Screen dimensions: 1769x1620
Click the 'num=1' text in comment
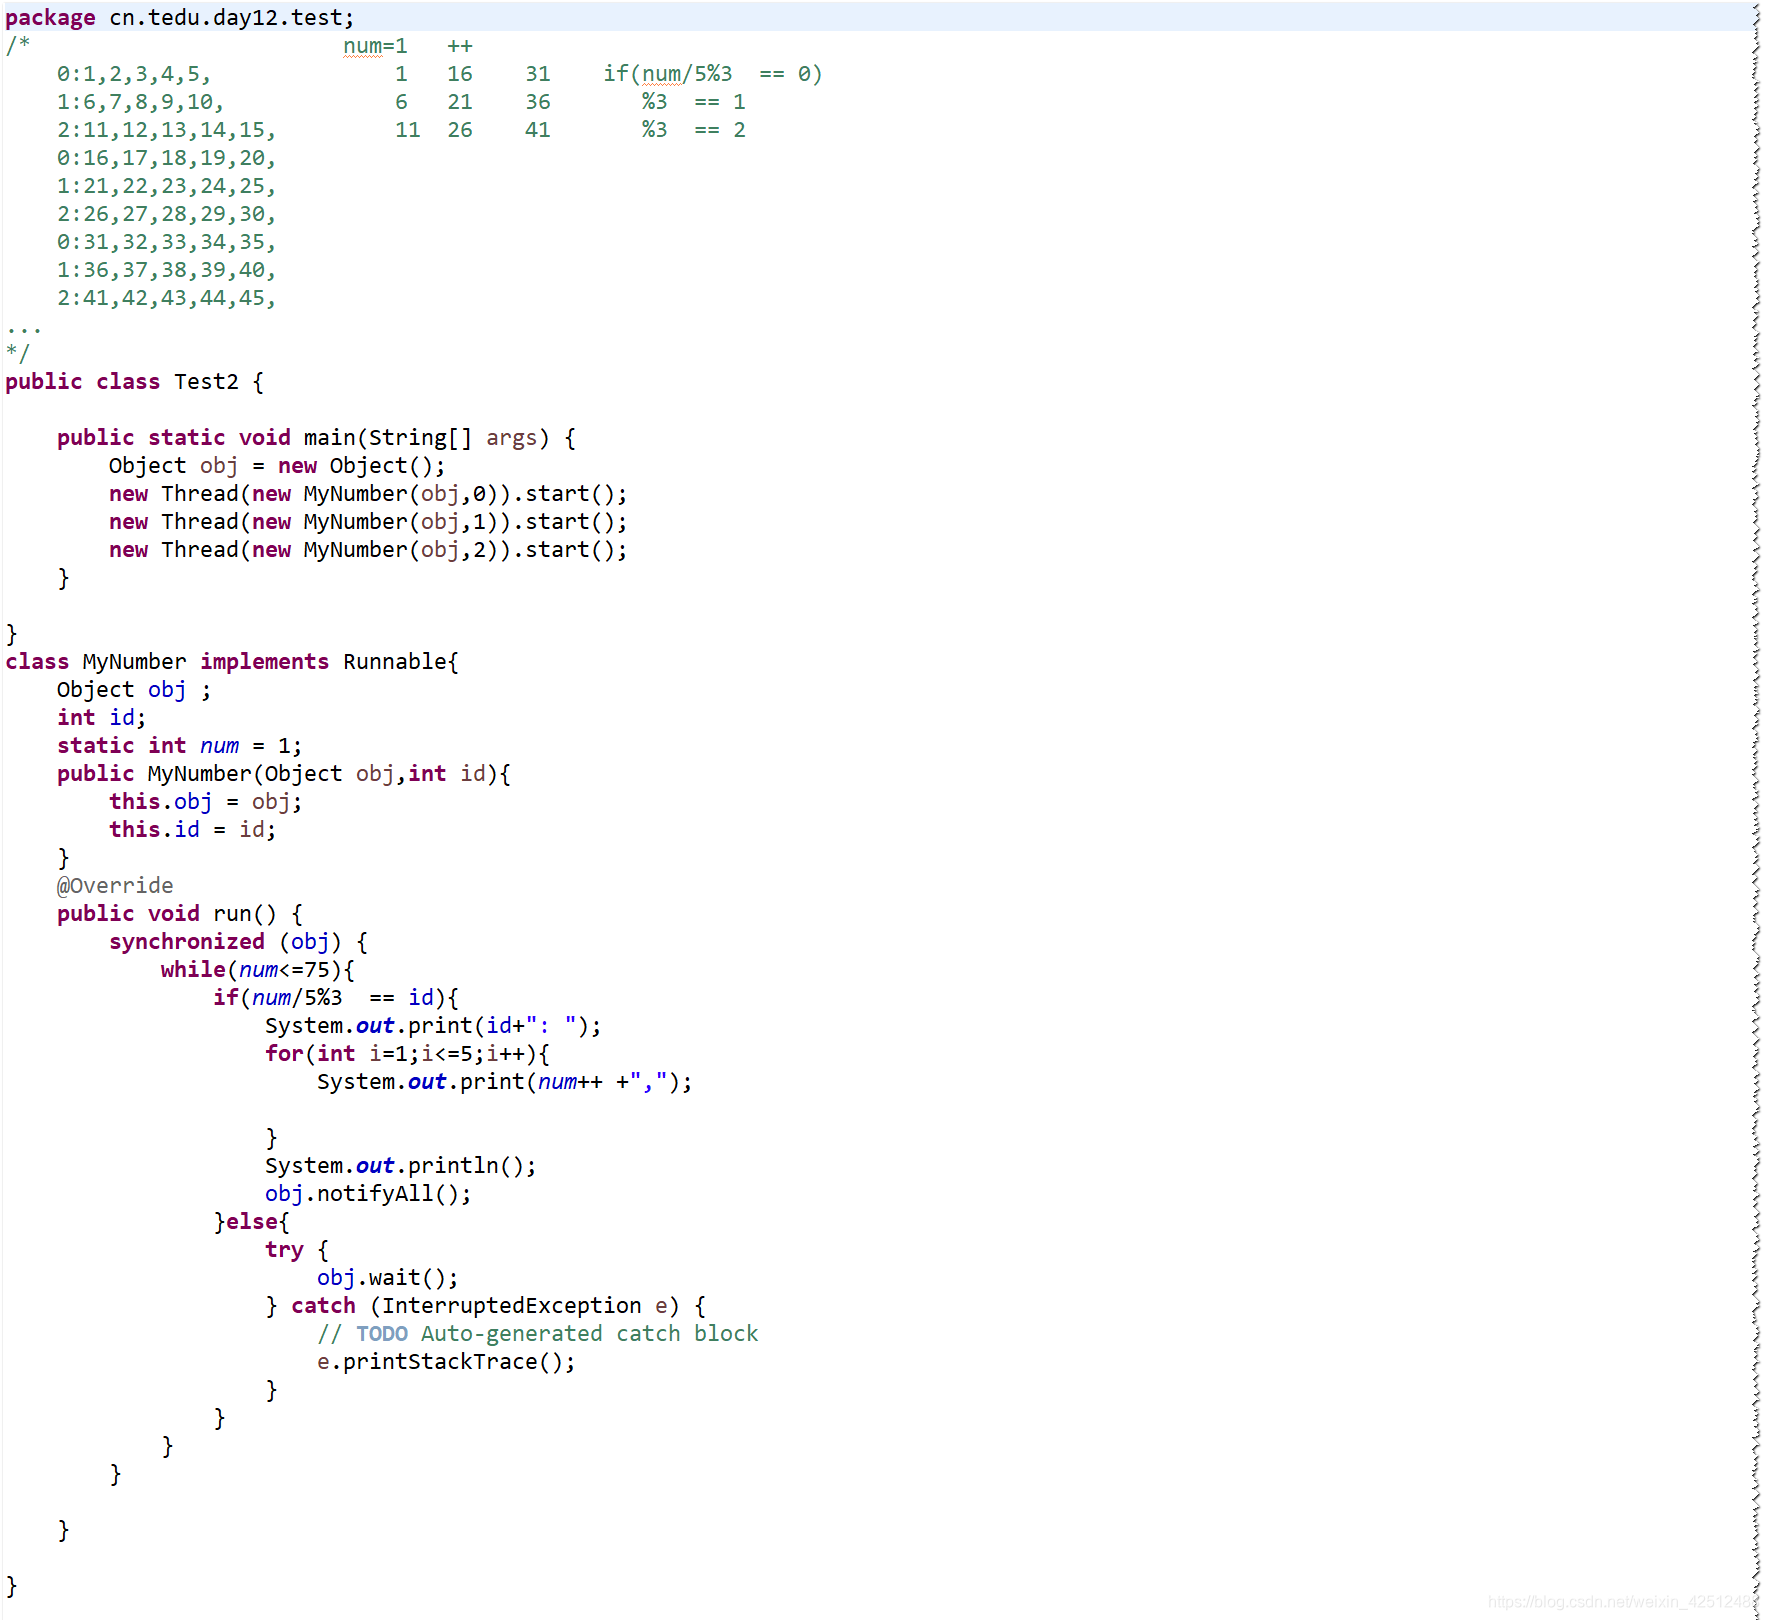click(x=375, y=45)
